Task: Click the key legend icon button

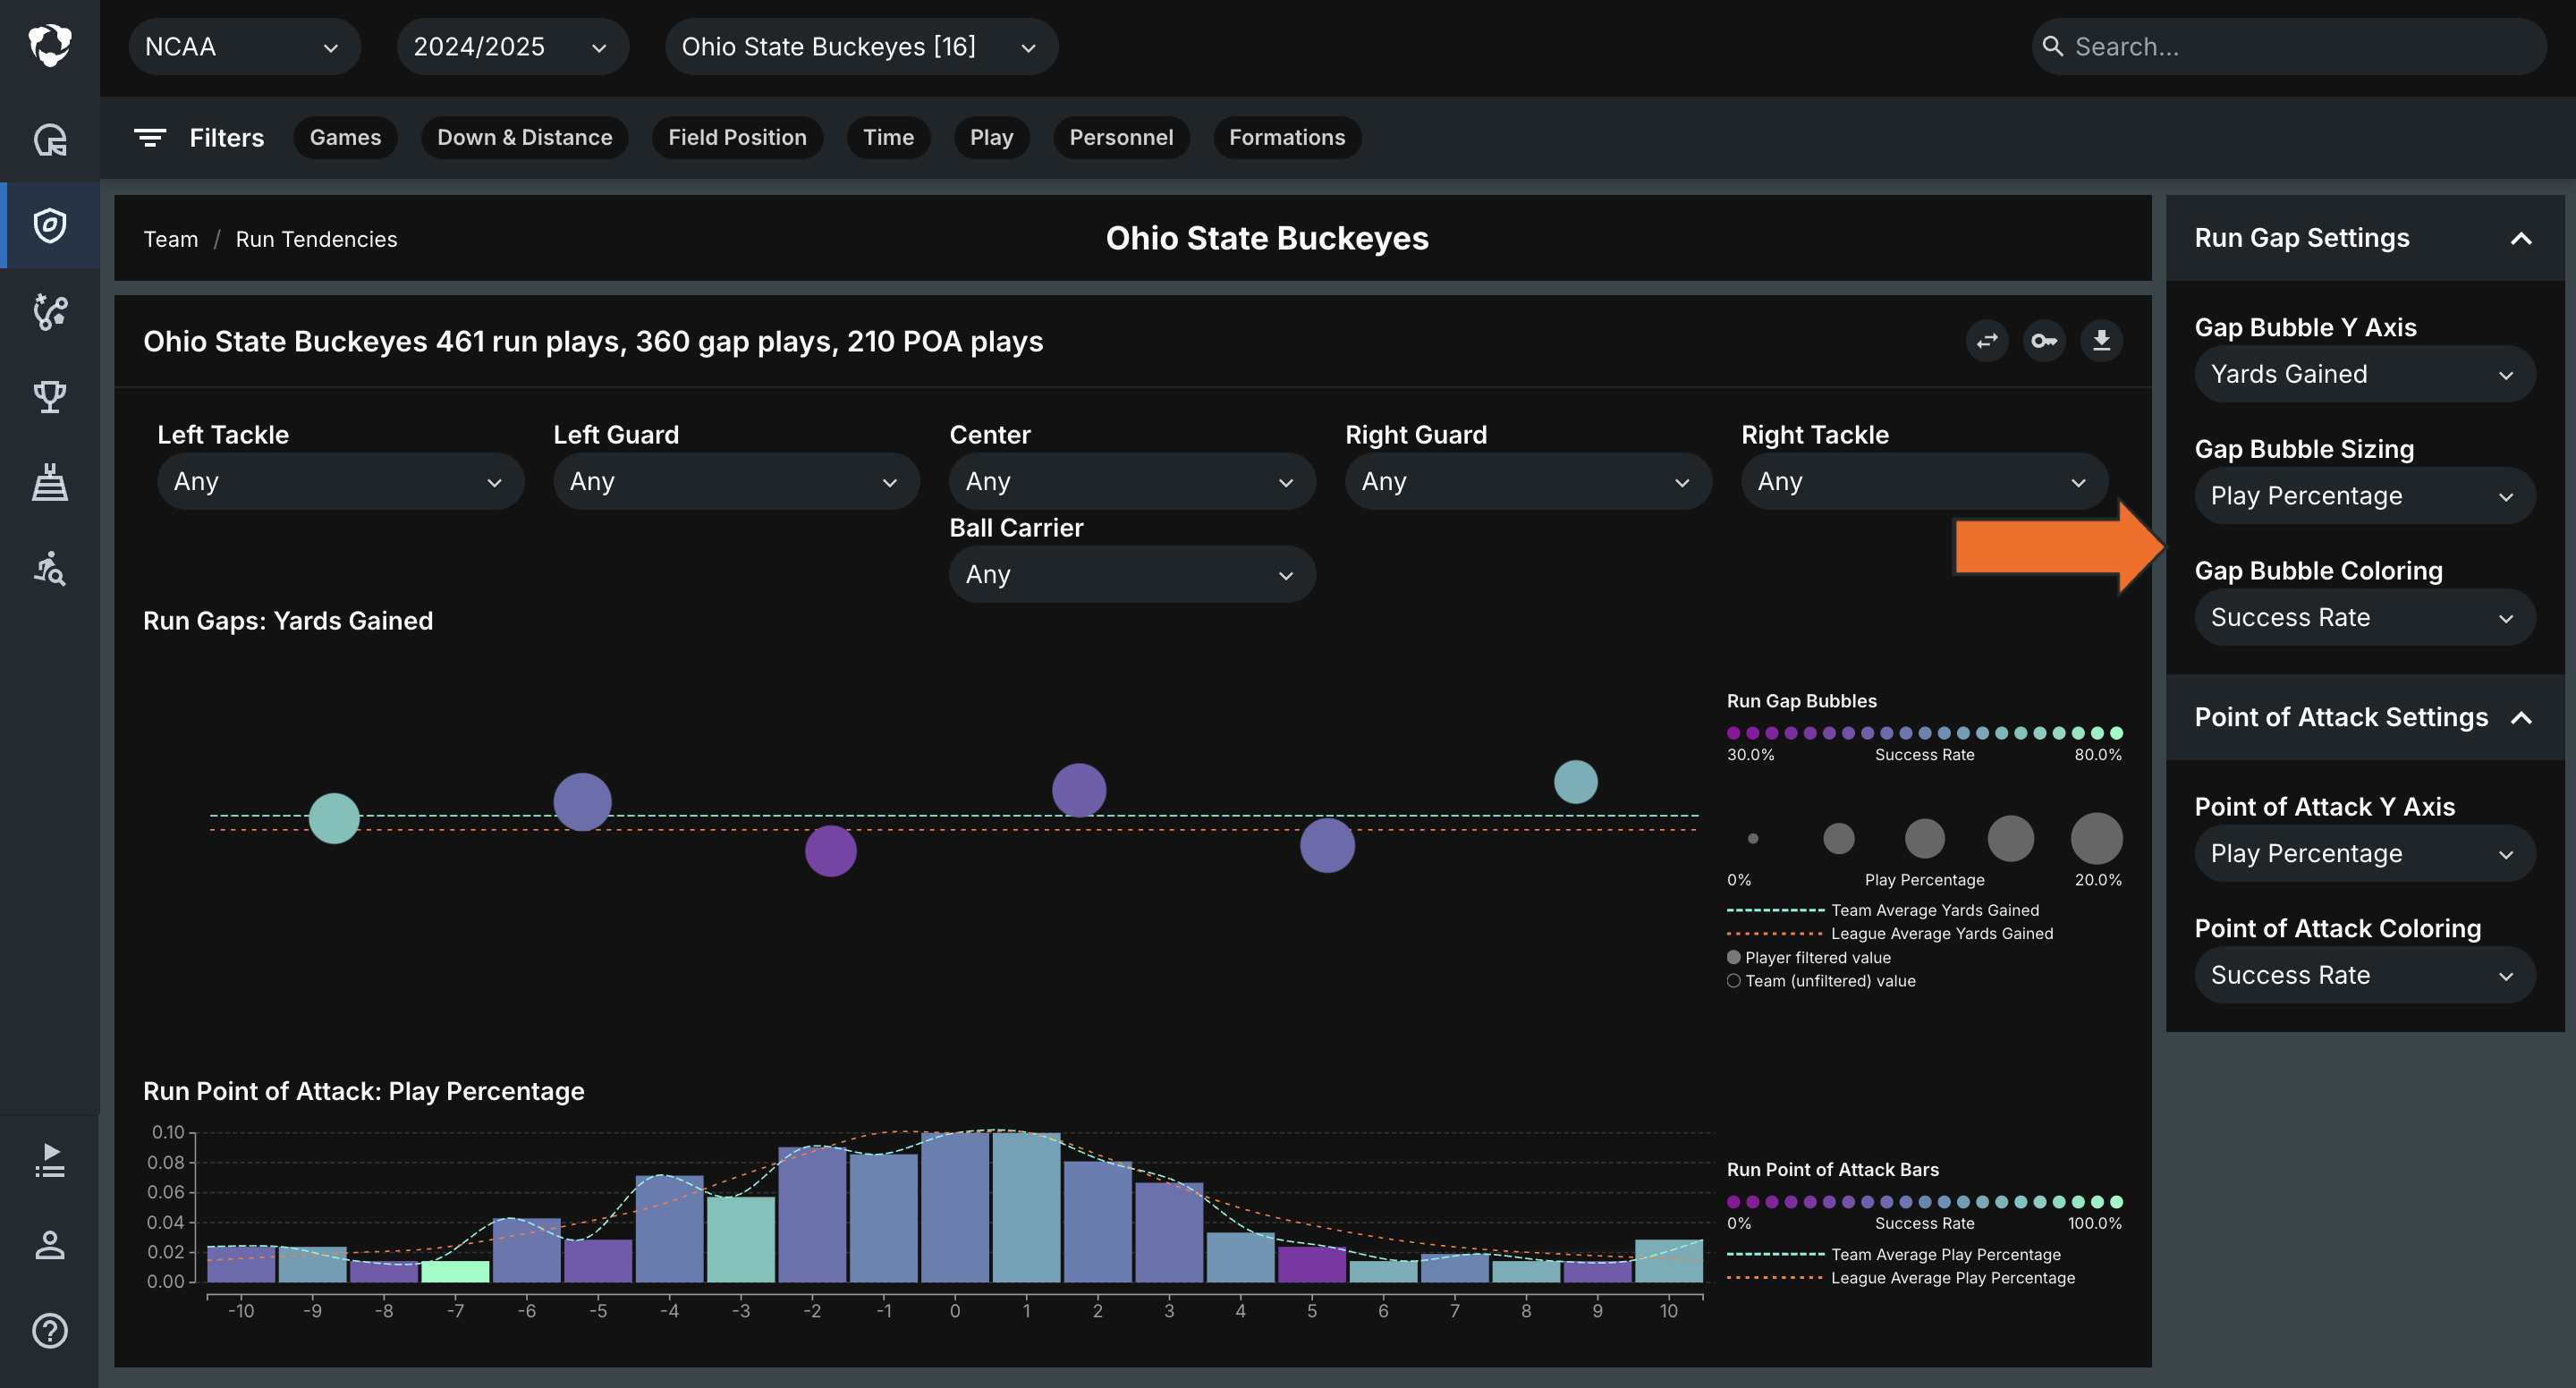Action: (x=2044, y=341)
